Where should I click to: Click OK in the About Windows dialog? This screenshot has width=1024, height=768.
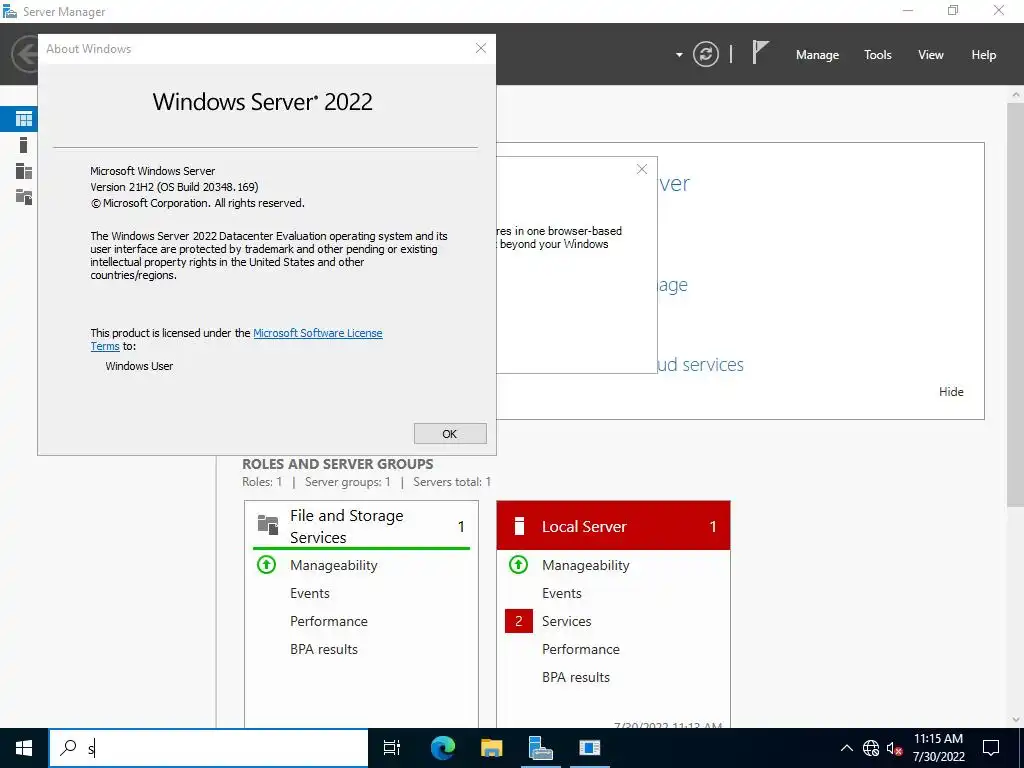(x=450, y=434)
